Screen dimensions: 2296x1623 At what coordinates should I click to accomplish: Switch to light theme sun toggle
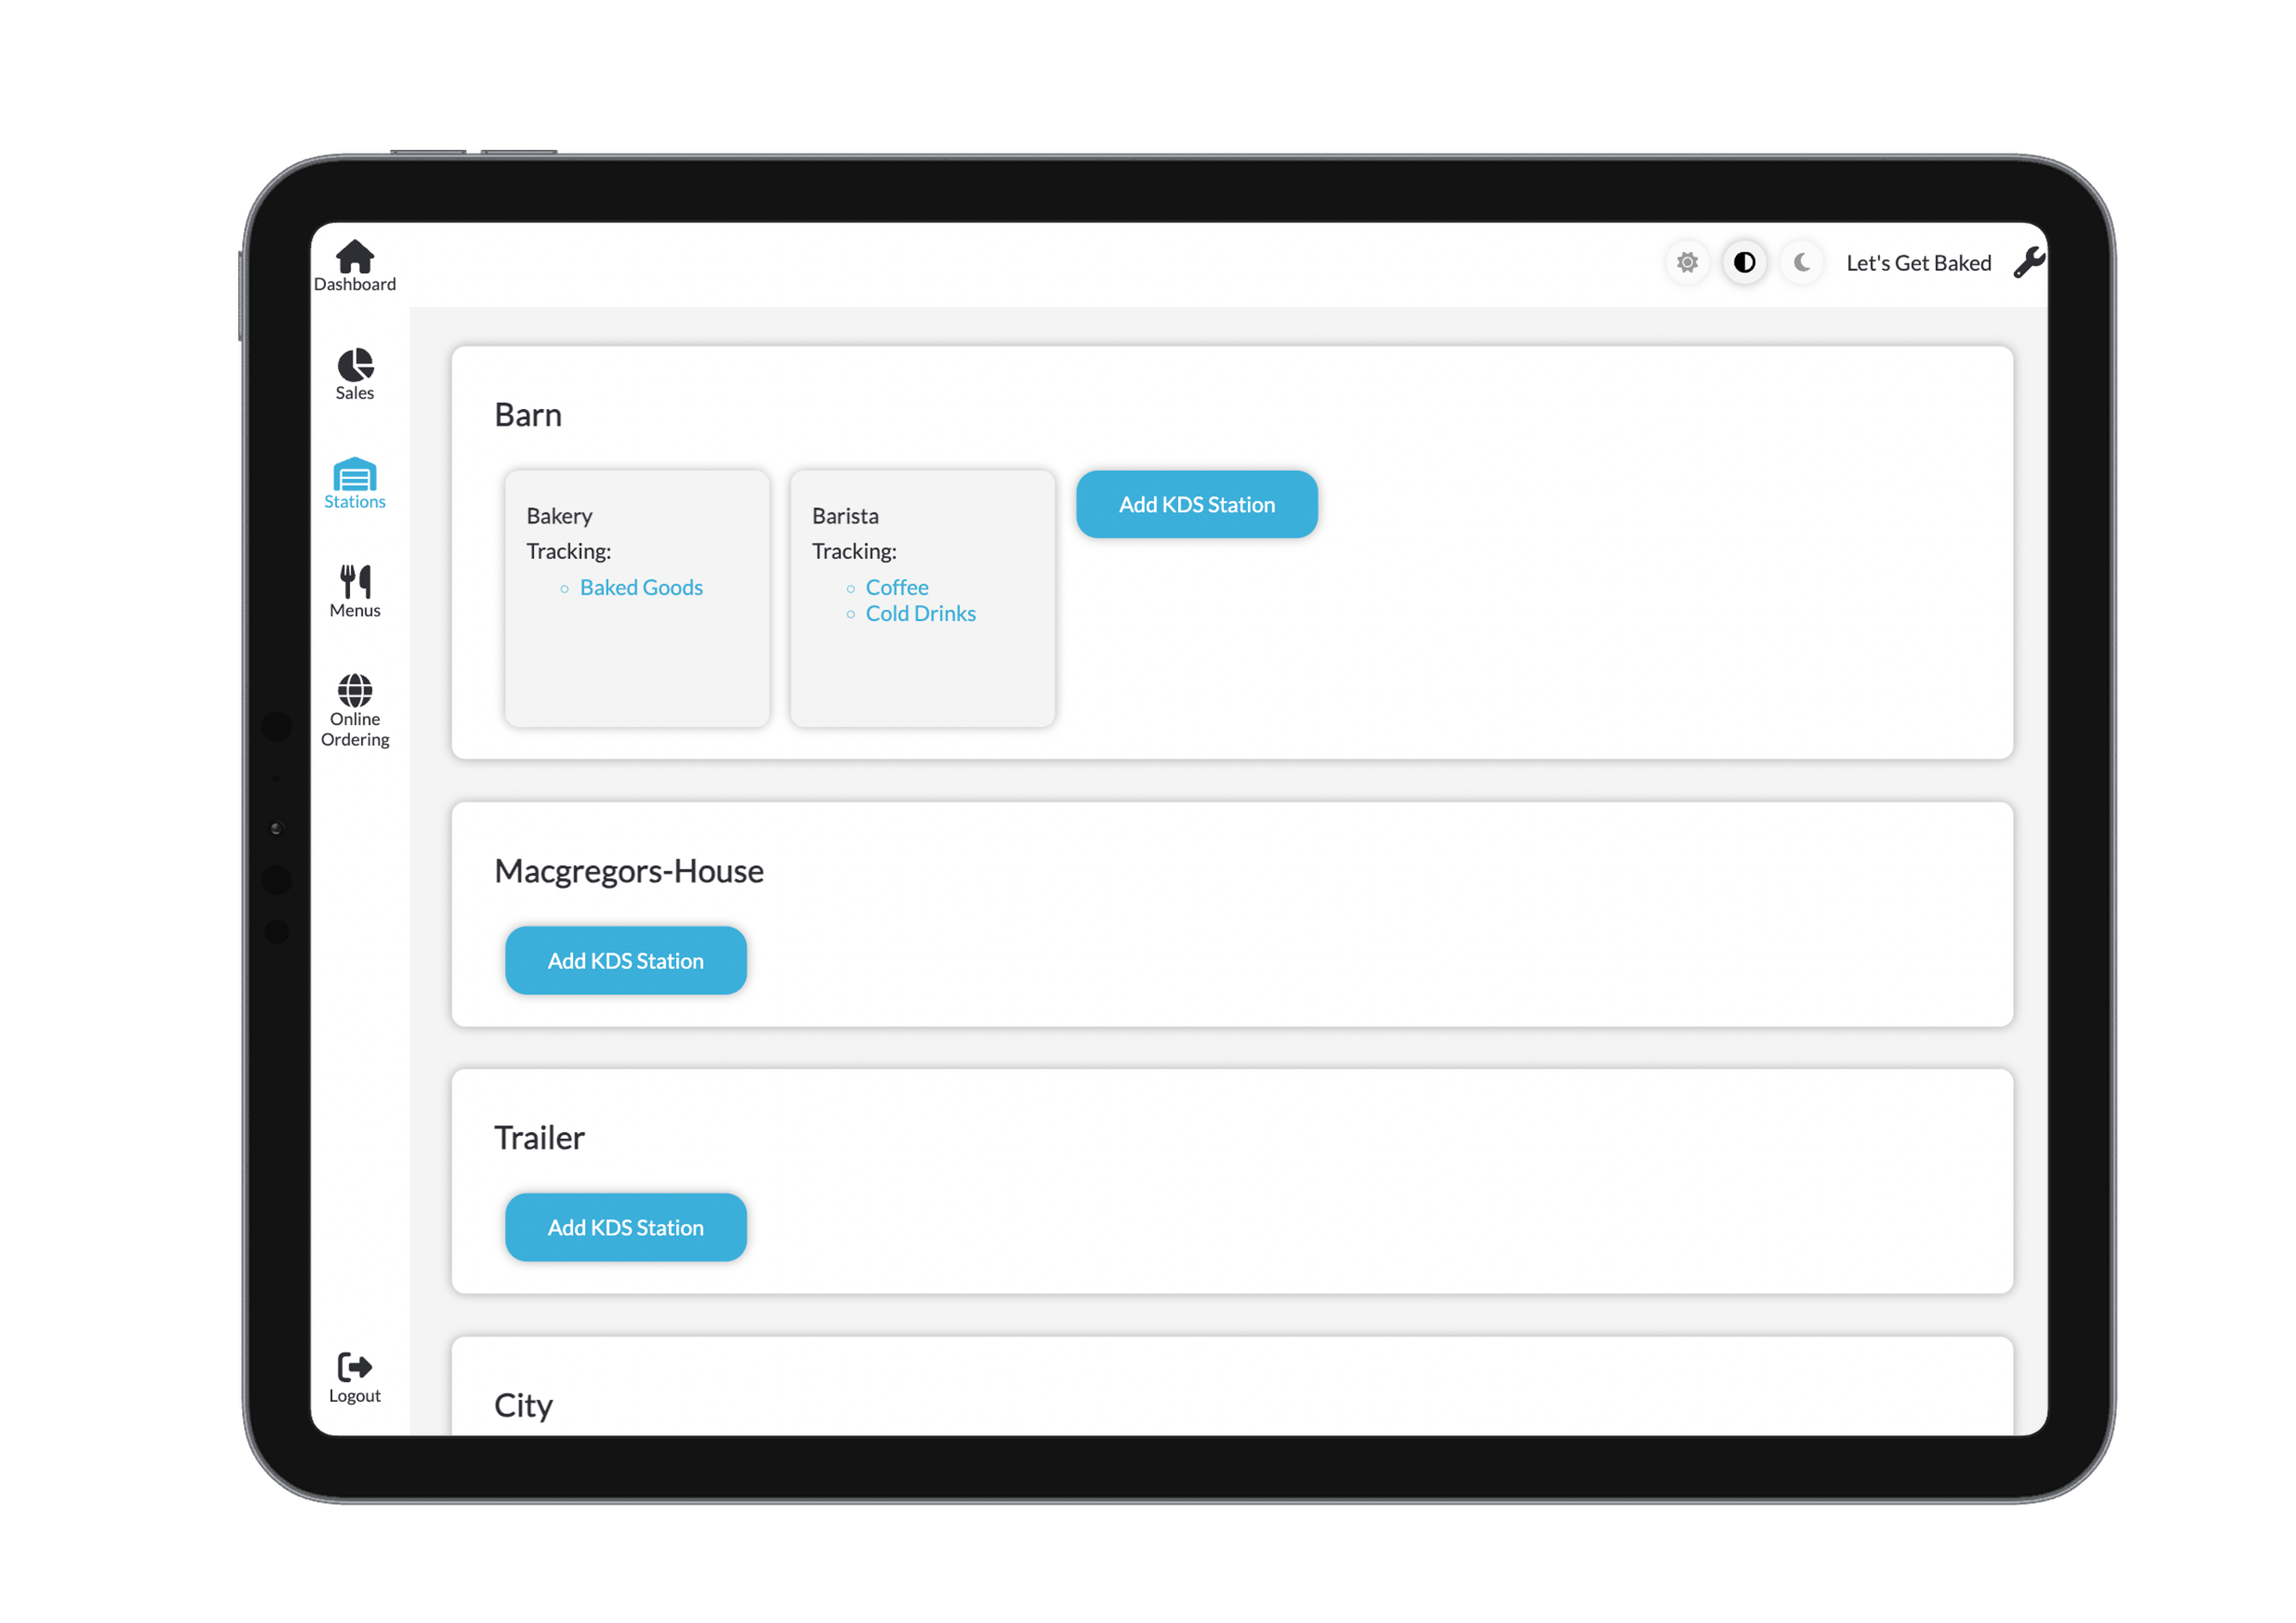tap(1687, 263)
